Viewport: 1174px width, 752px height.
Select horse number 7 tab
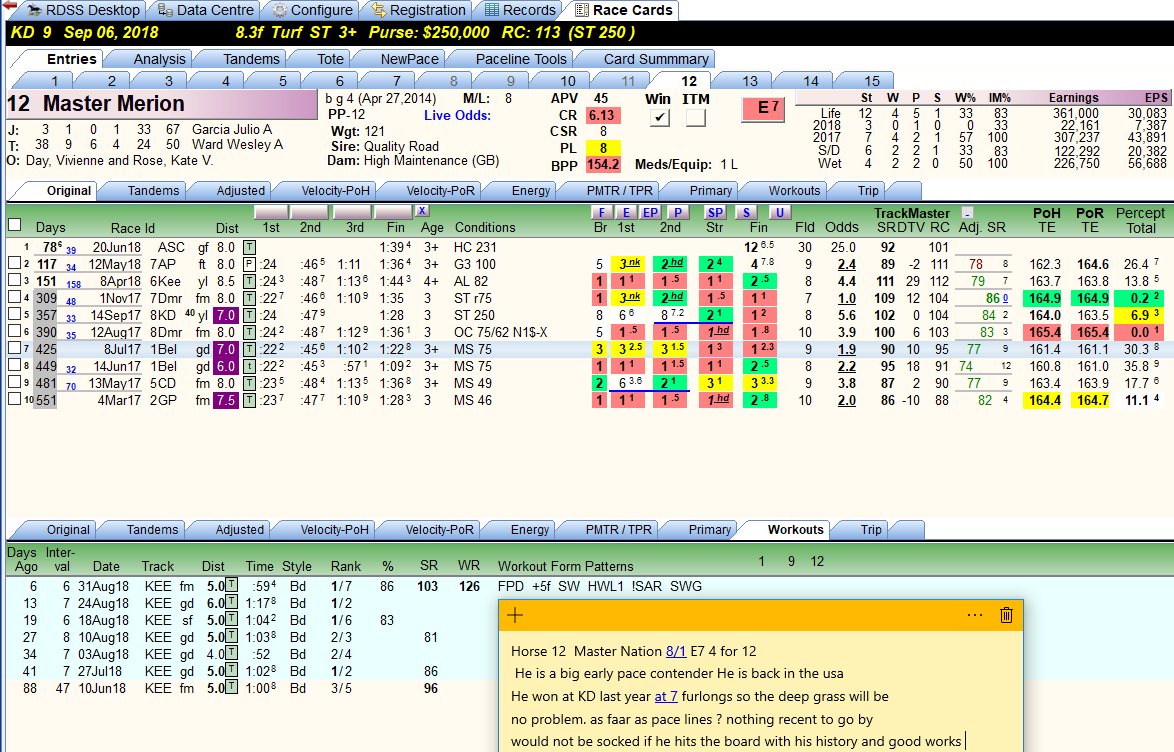click(x=396, y=81)
